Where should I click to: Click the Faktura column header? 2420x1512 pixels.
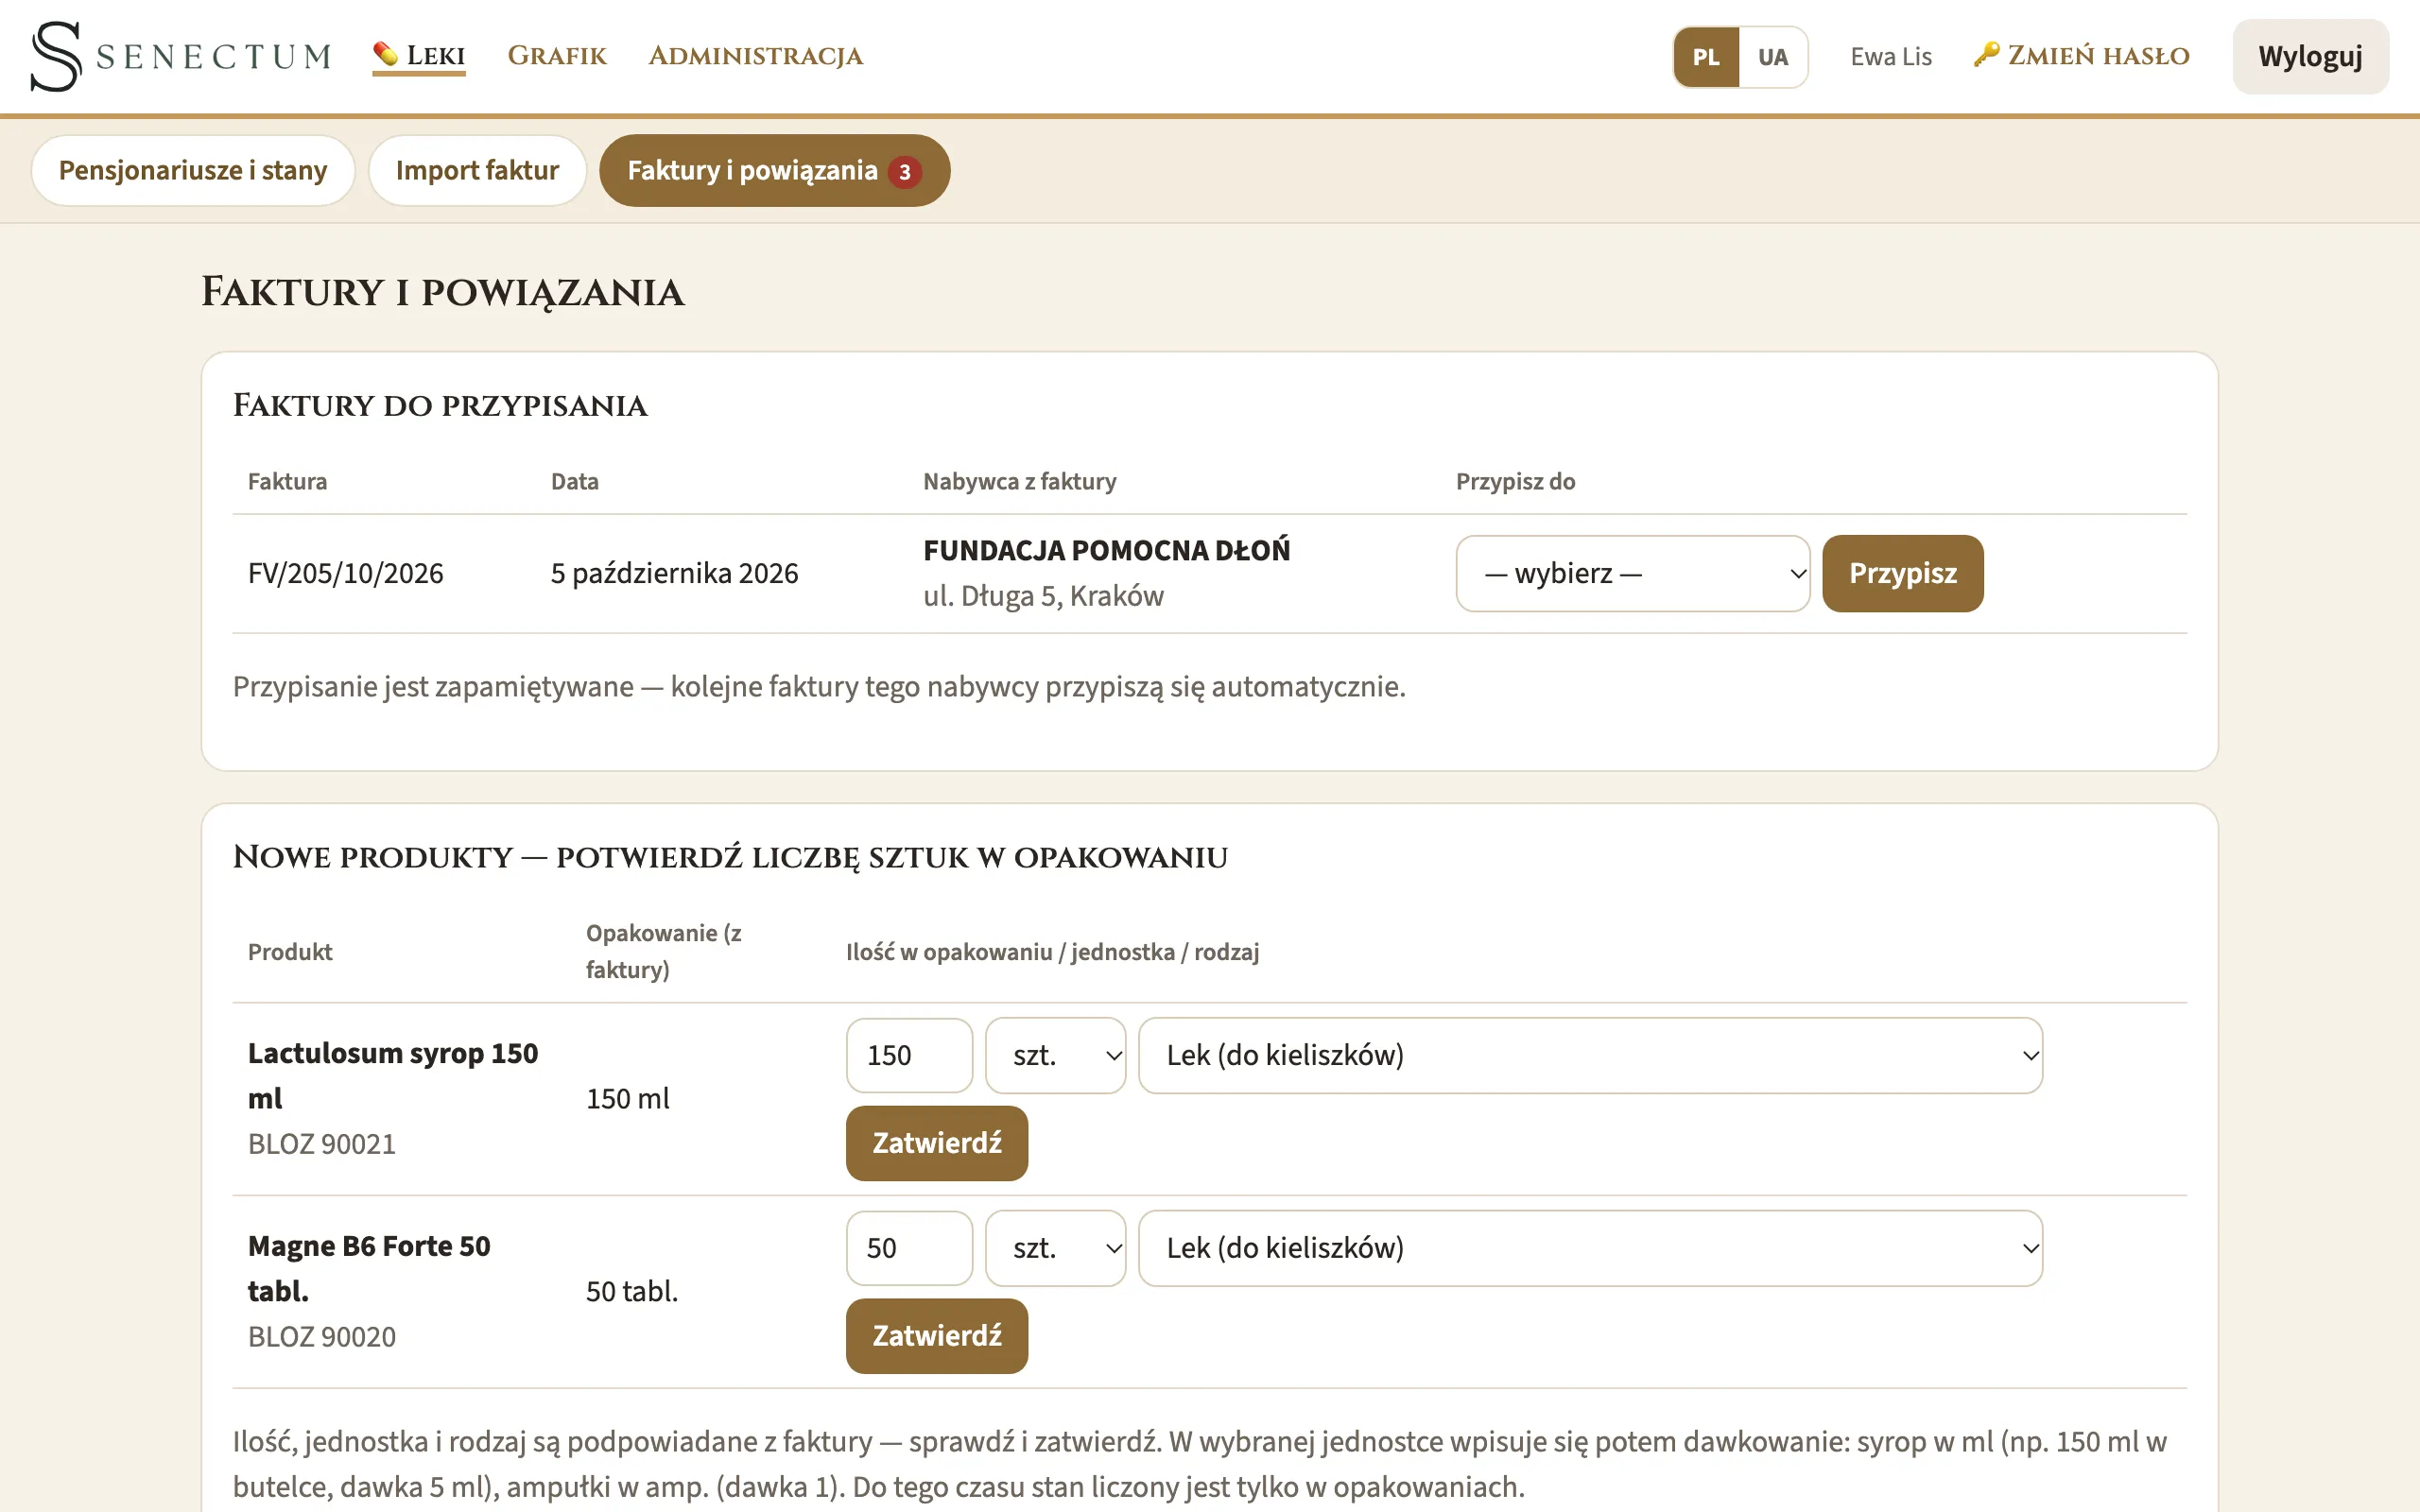pyautogui.click(x=287, y=482)
